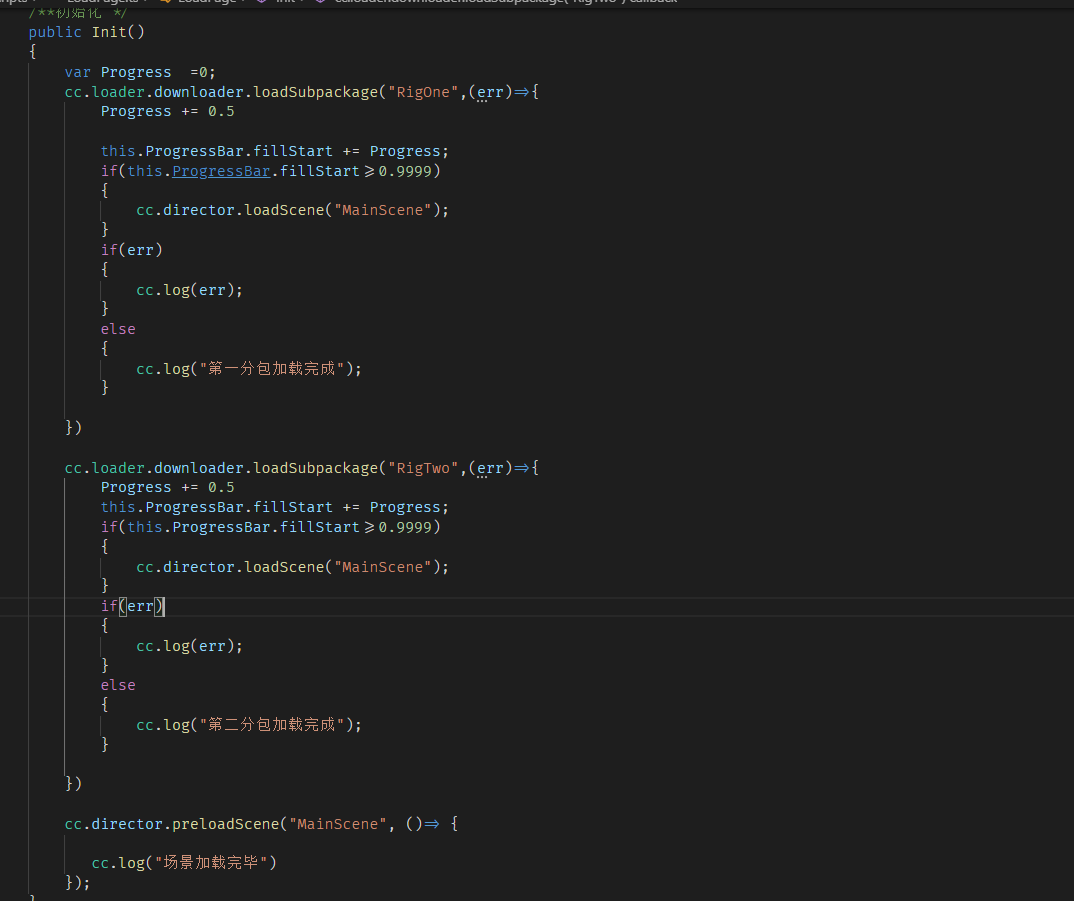This screenshot has height=901, width=1074.
Task: Click the var keyword declaring Progress
Action: [77, 72]
